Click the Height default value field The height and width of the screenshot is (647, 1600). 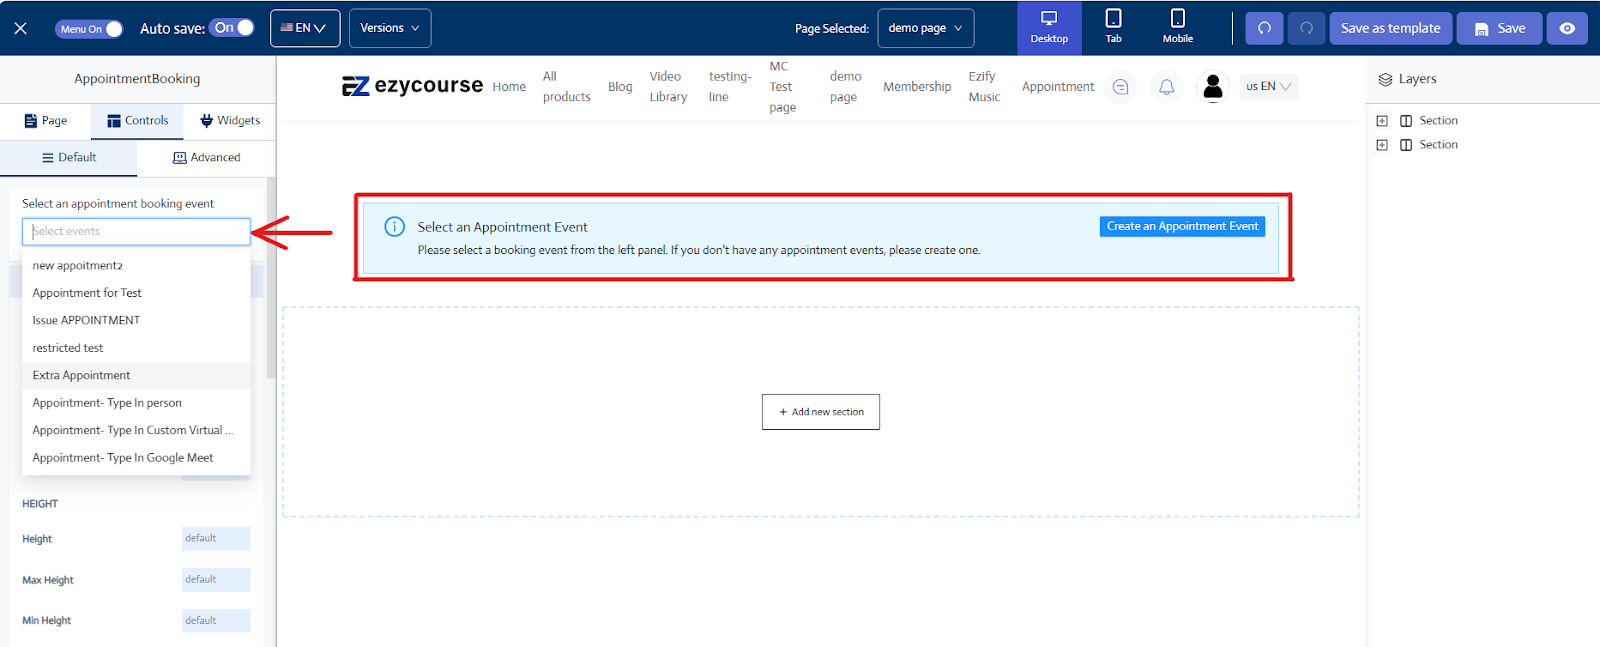point(216,539)
